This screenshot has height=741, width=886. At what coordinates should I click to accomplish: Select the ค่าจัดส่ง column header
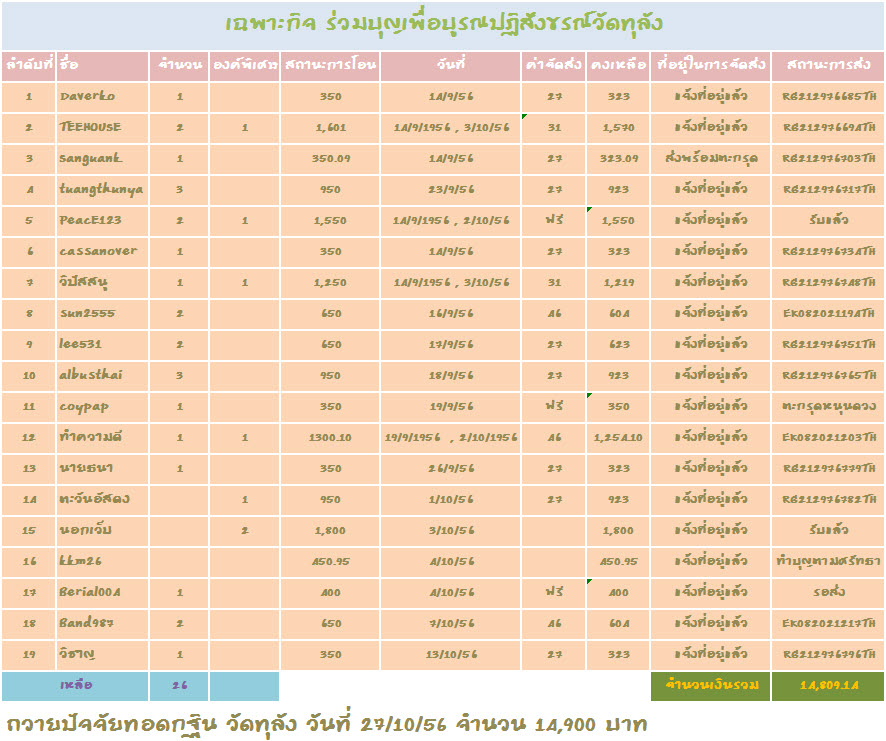(x=553, y=65)
